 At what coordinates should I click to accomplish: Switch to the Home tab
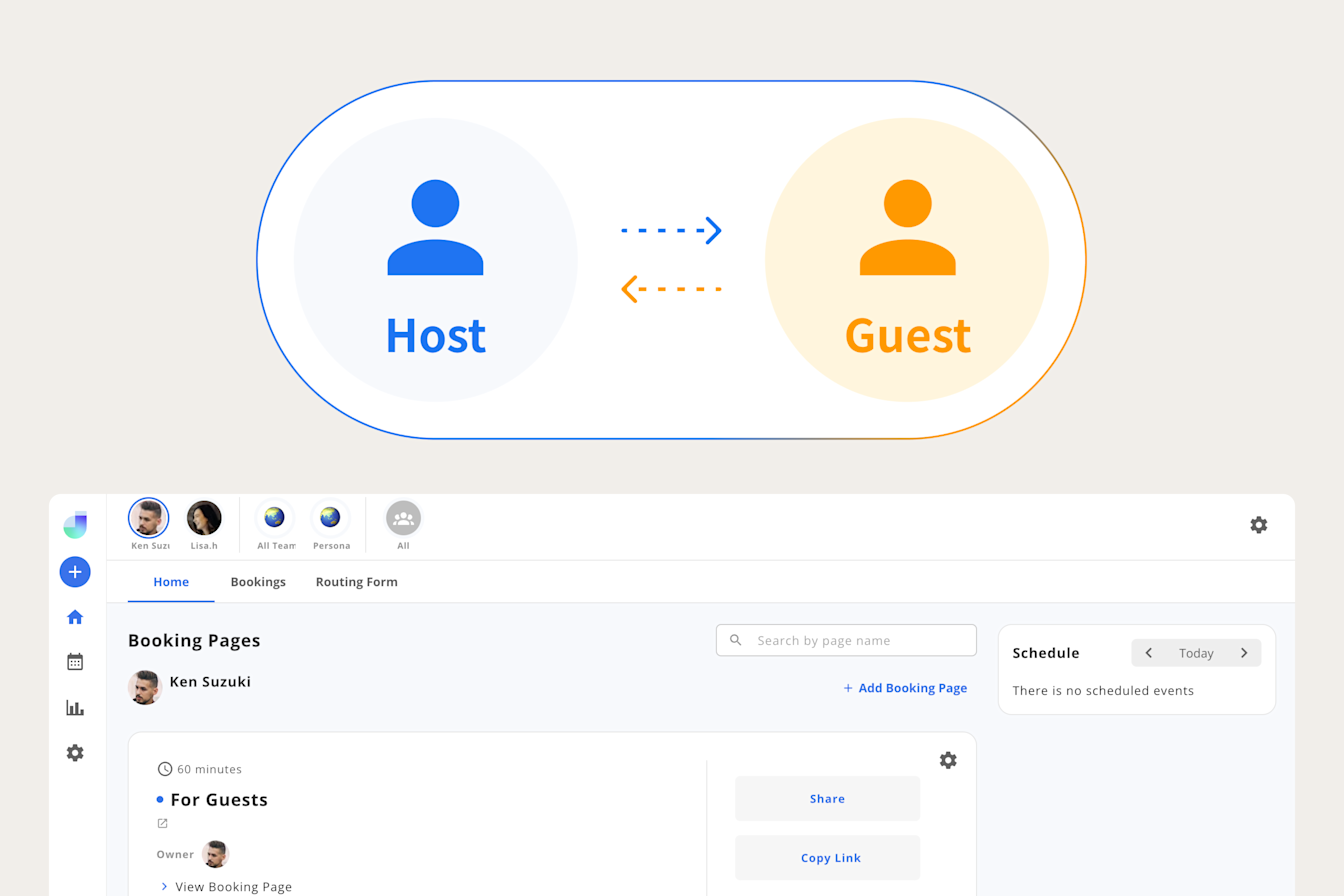click(x=171, y=582)
